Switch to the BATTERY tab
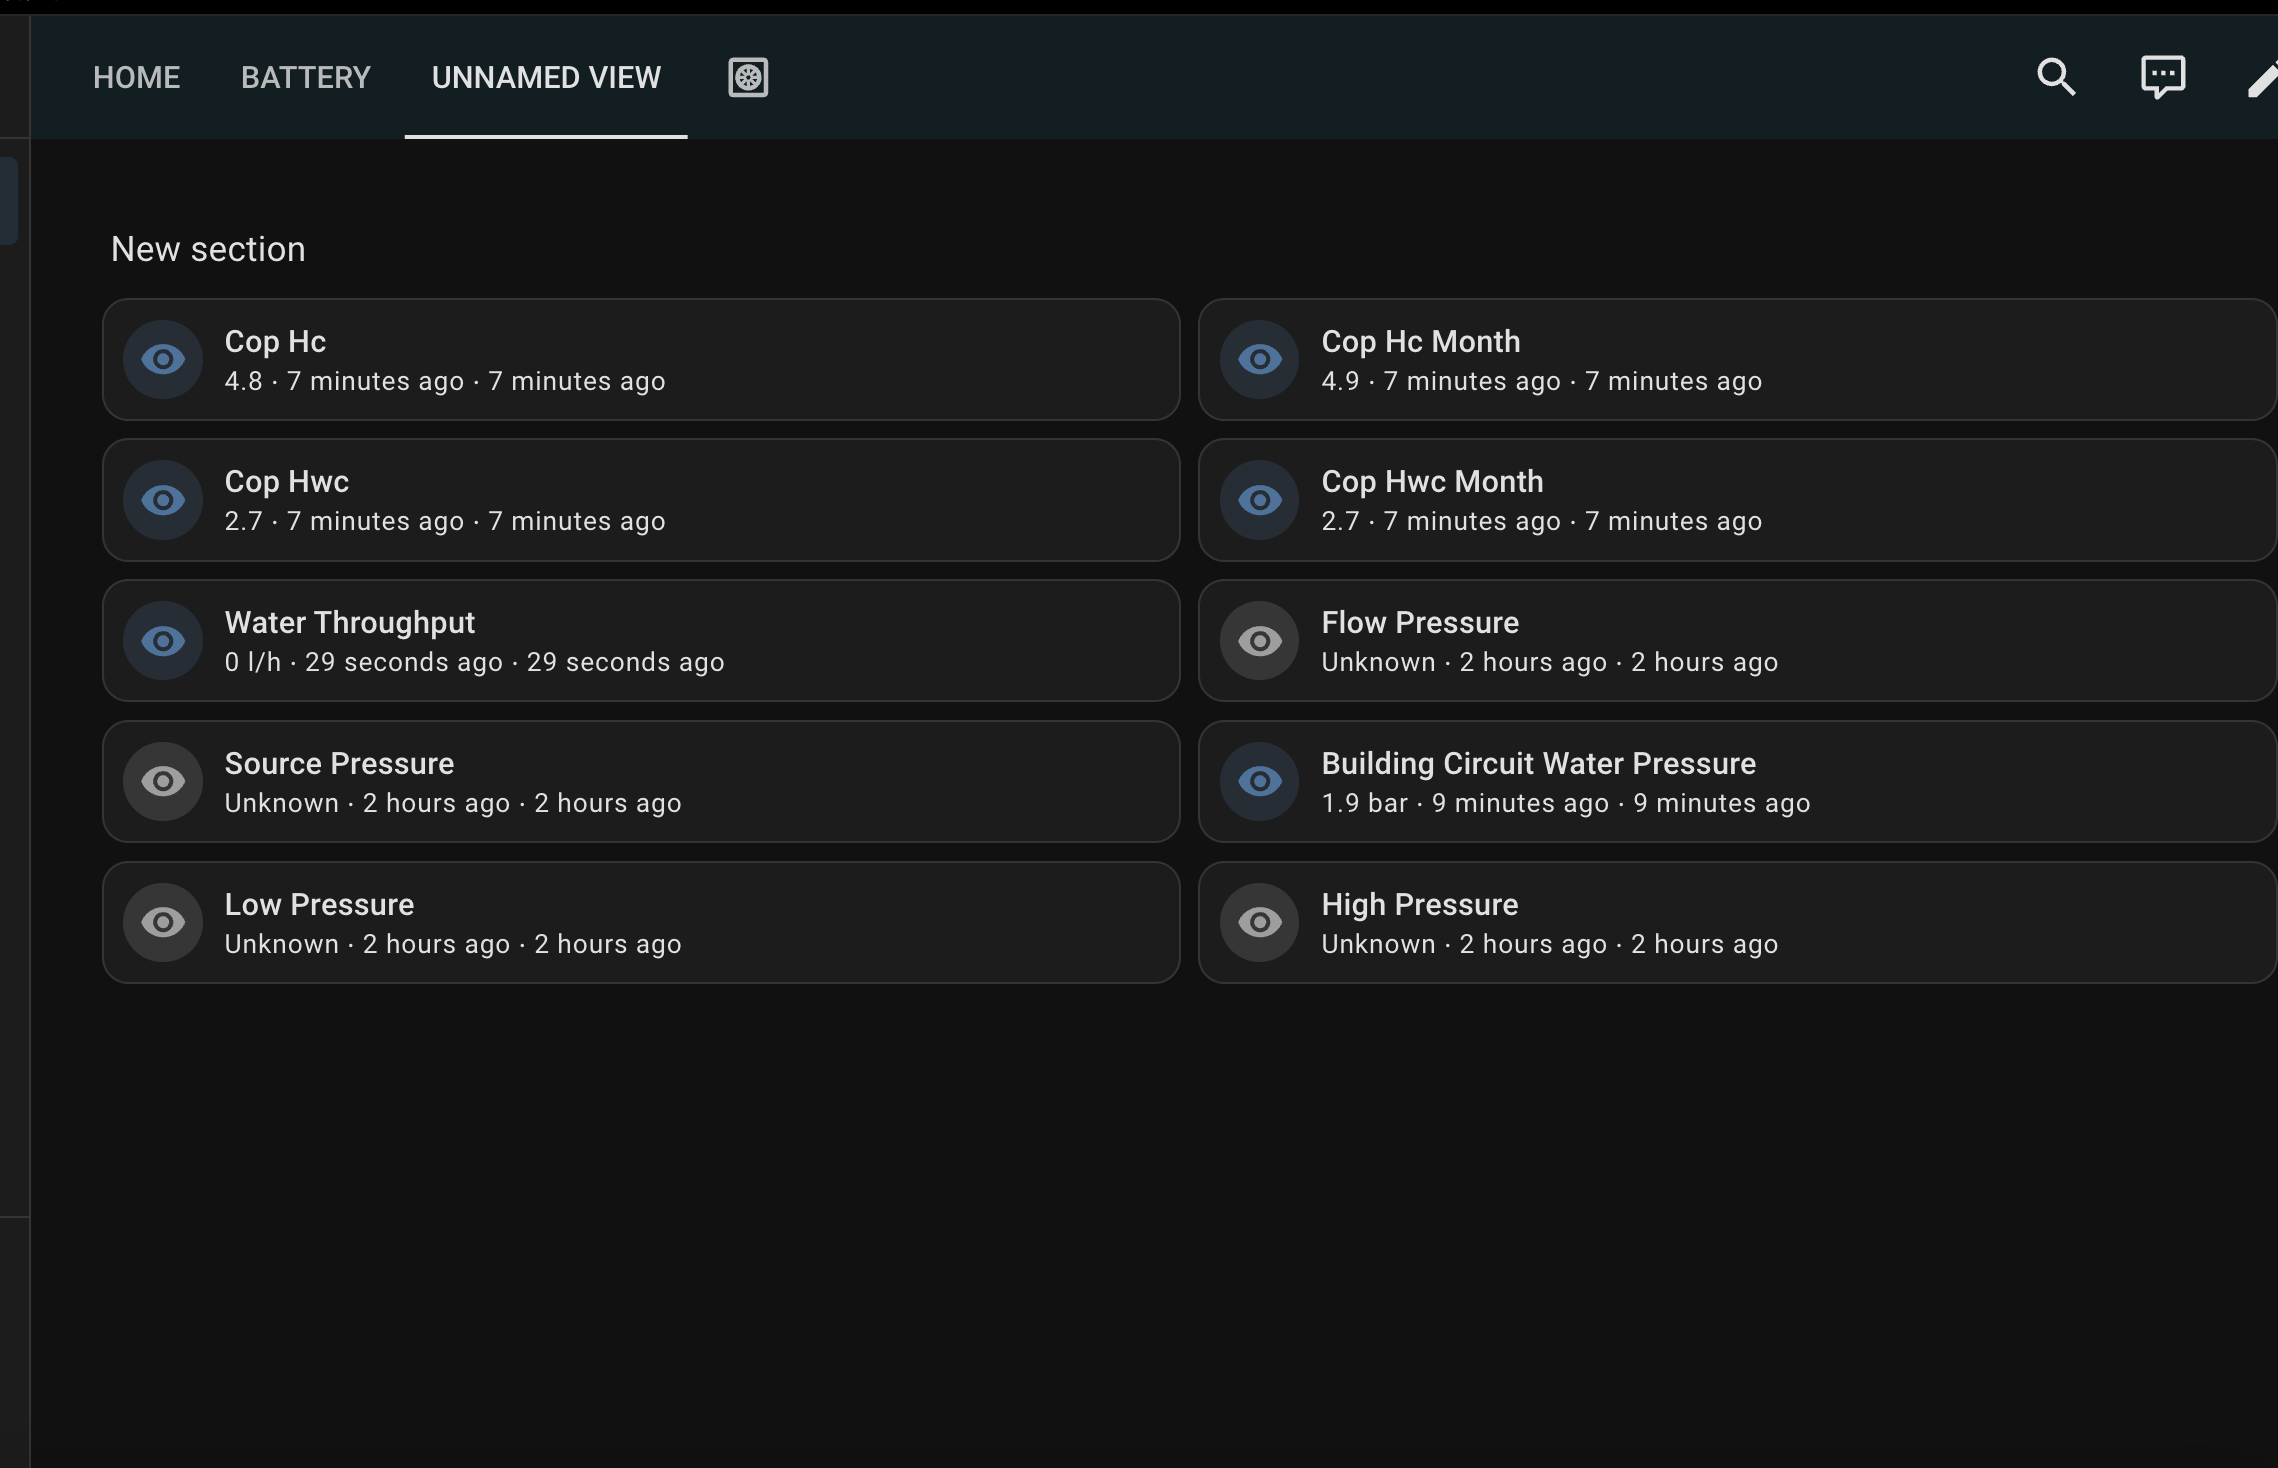 click(x=306, y=77)
